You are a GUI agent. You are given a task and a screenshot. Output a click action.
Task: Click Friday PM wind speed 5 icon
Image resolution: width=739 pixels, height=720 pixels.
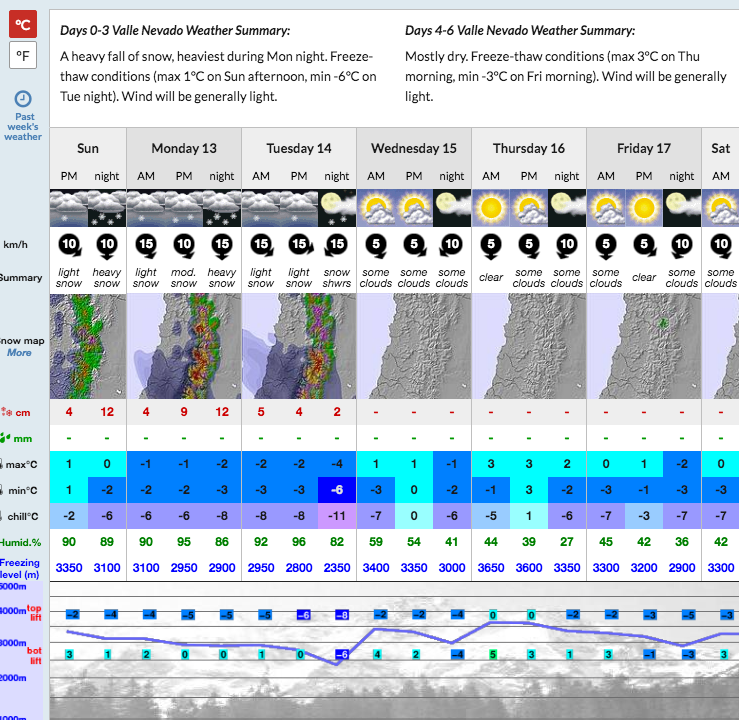click(644, 245)
